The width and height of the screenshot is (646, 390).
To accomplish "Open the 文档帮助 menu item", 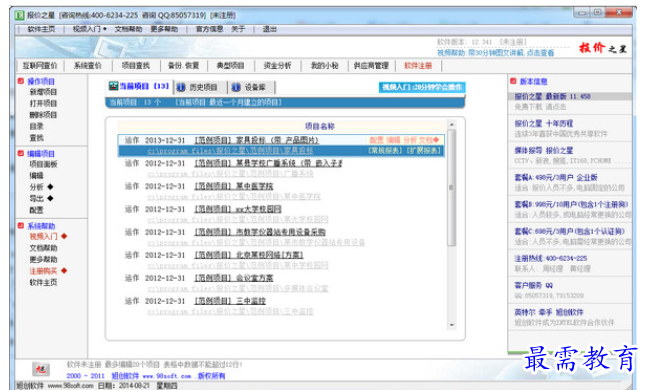I will pos(128,29).
